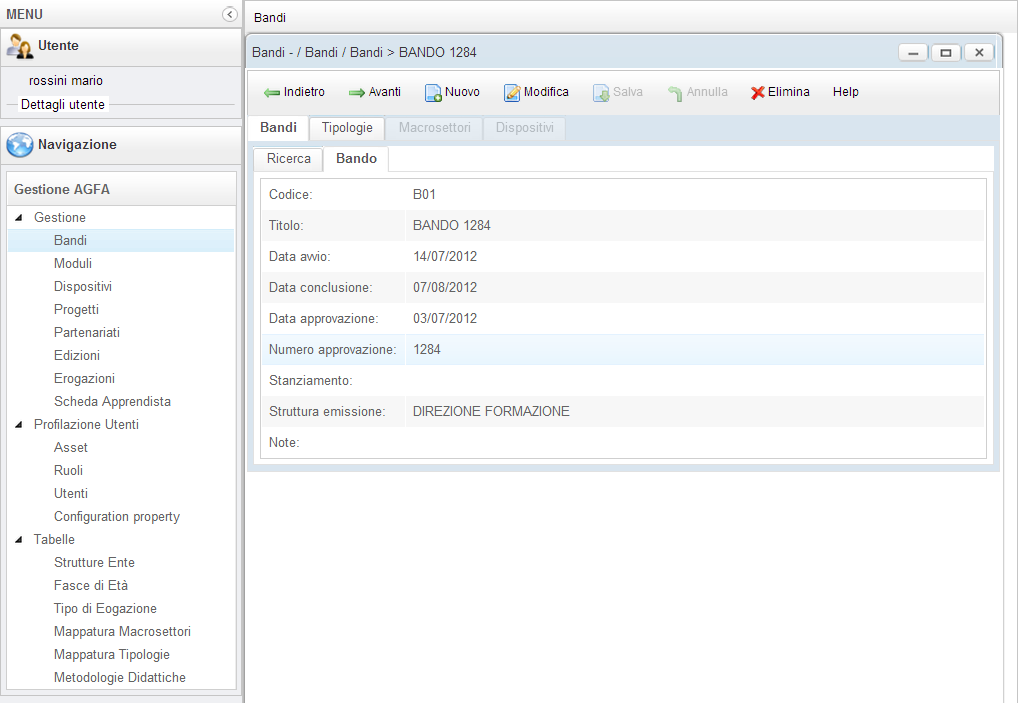This screenshot has height=703, width=1019.
Task: Collapse the MENU sidebar with arrow icon
Action: point(229,14)
